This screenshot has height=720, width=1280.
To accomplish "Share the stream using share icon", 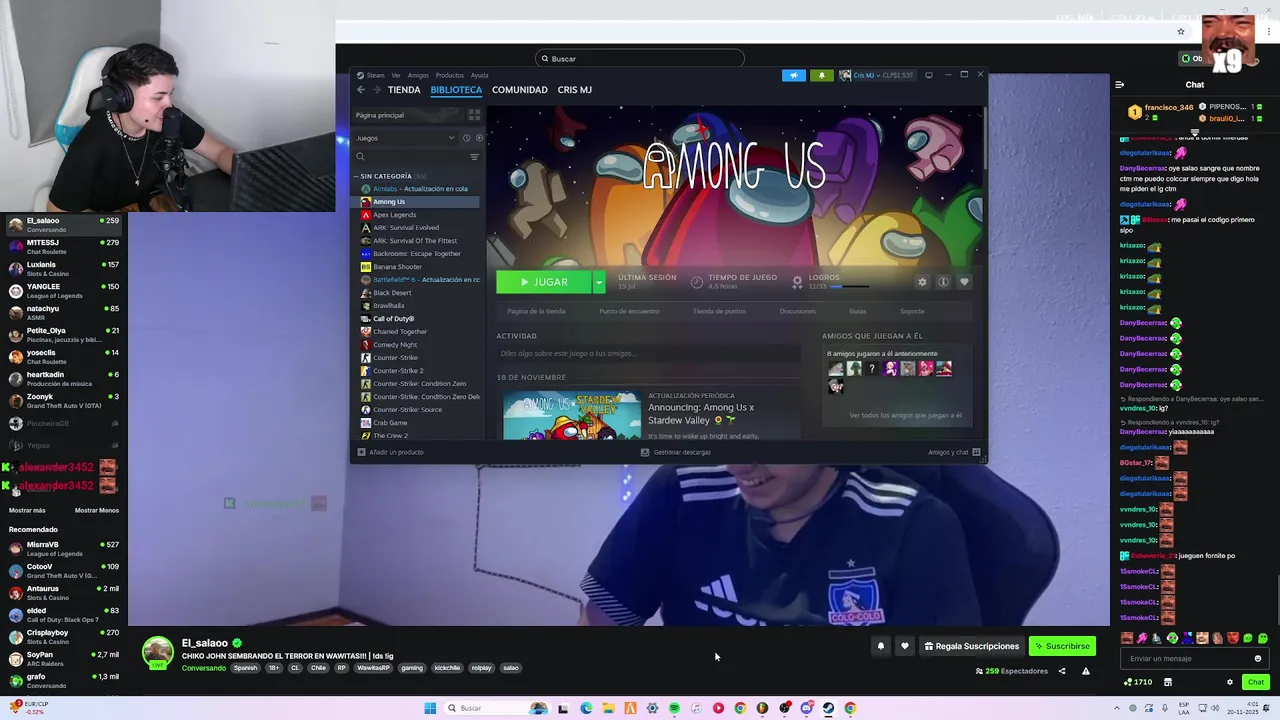I will point(1062,671).
